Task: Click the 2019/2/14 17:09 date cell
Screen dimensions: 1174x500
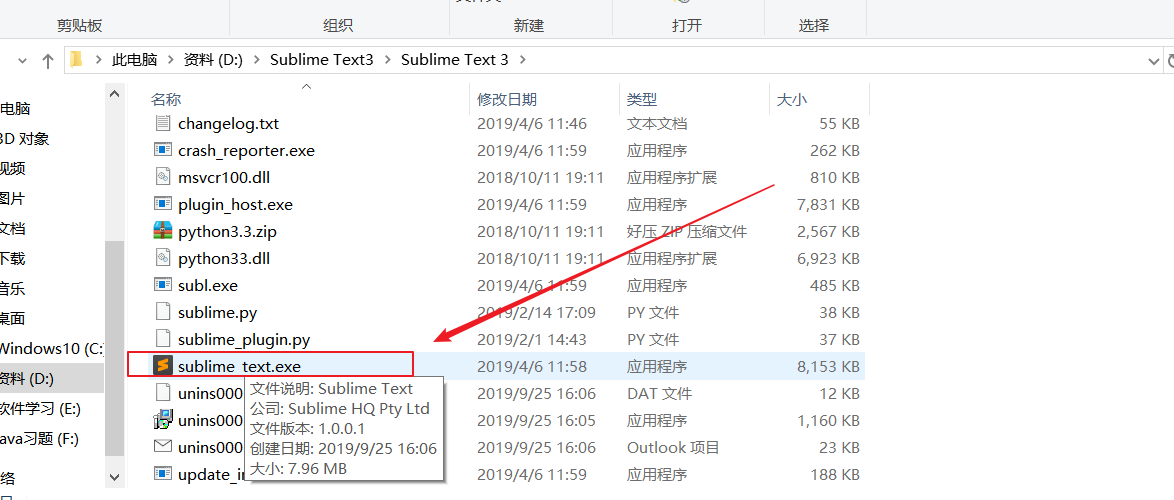Action: 536,313
